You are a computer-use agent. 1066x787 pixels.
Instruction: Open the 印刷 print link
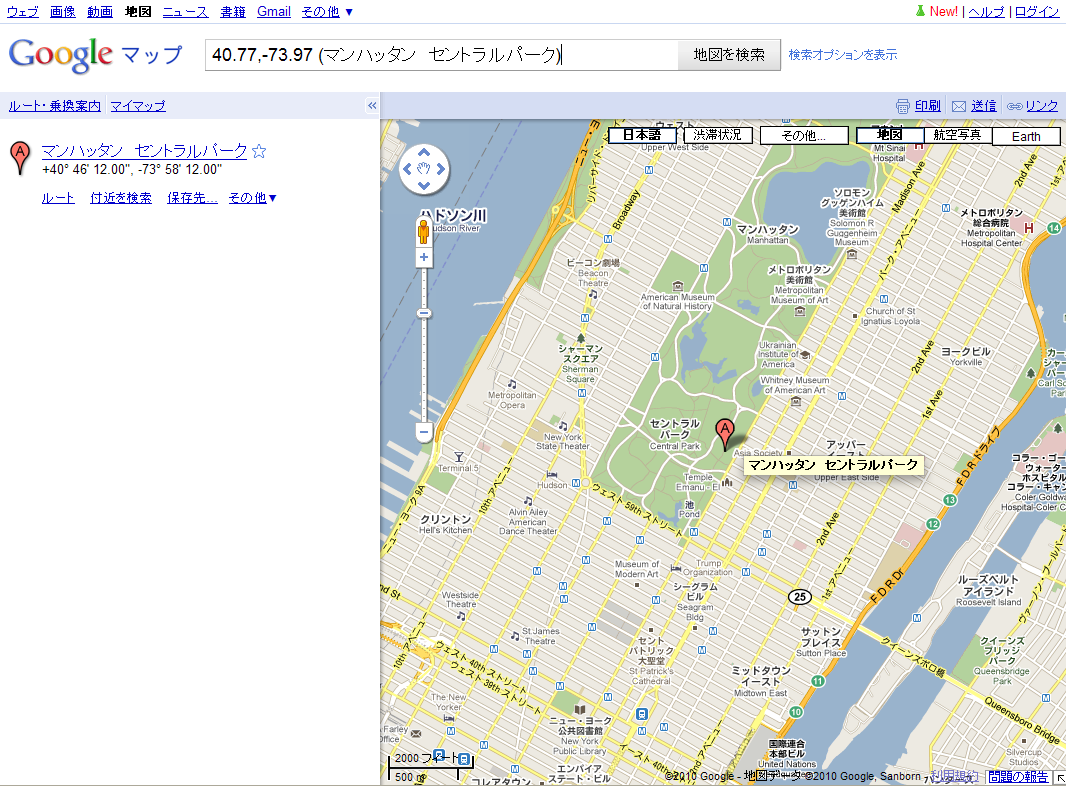[x=927, y=106]
